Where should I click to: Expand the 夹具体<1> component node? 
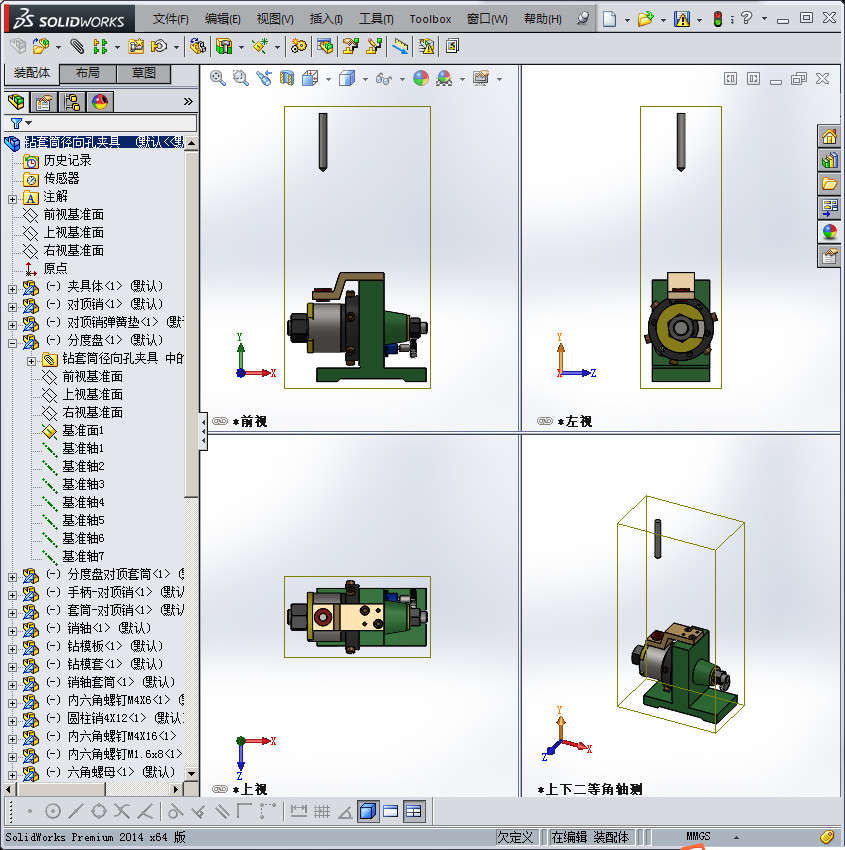click(x=12, y=289)
